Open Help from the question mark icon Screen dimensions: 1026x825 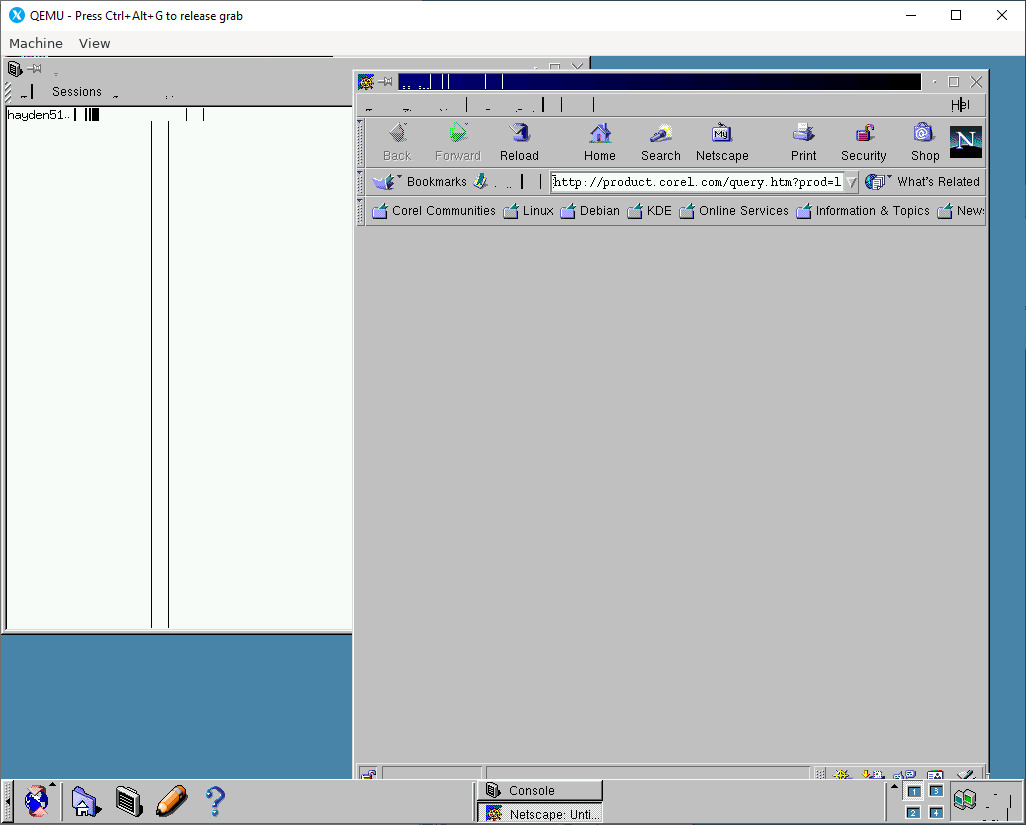pos(215,801)
